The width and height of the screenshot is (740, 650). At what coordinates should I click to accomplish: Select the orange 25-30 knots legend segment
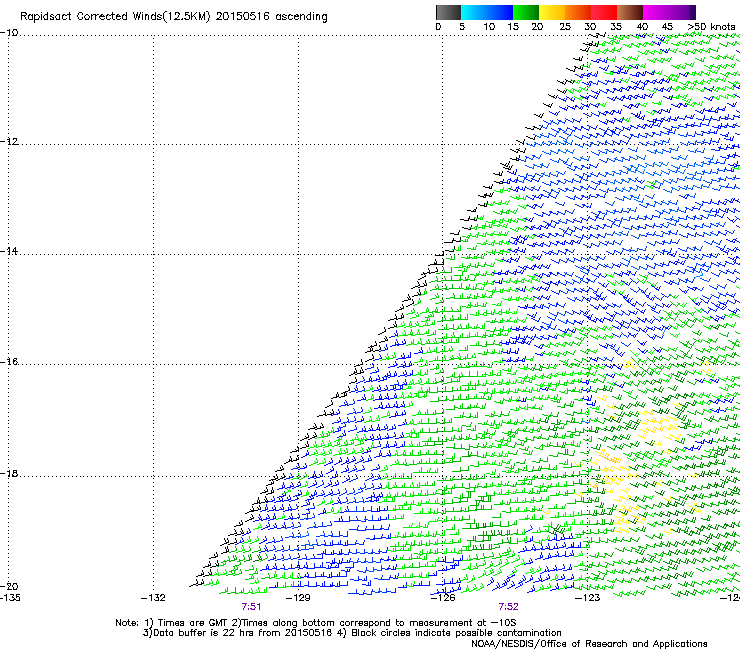point(578,12)
